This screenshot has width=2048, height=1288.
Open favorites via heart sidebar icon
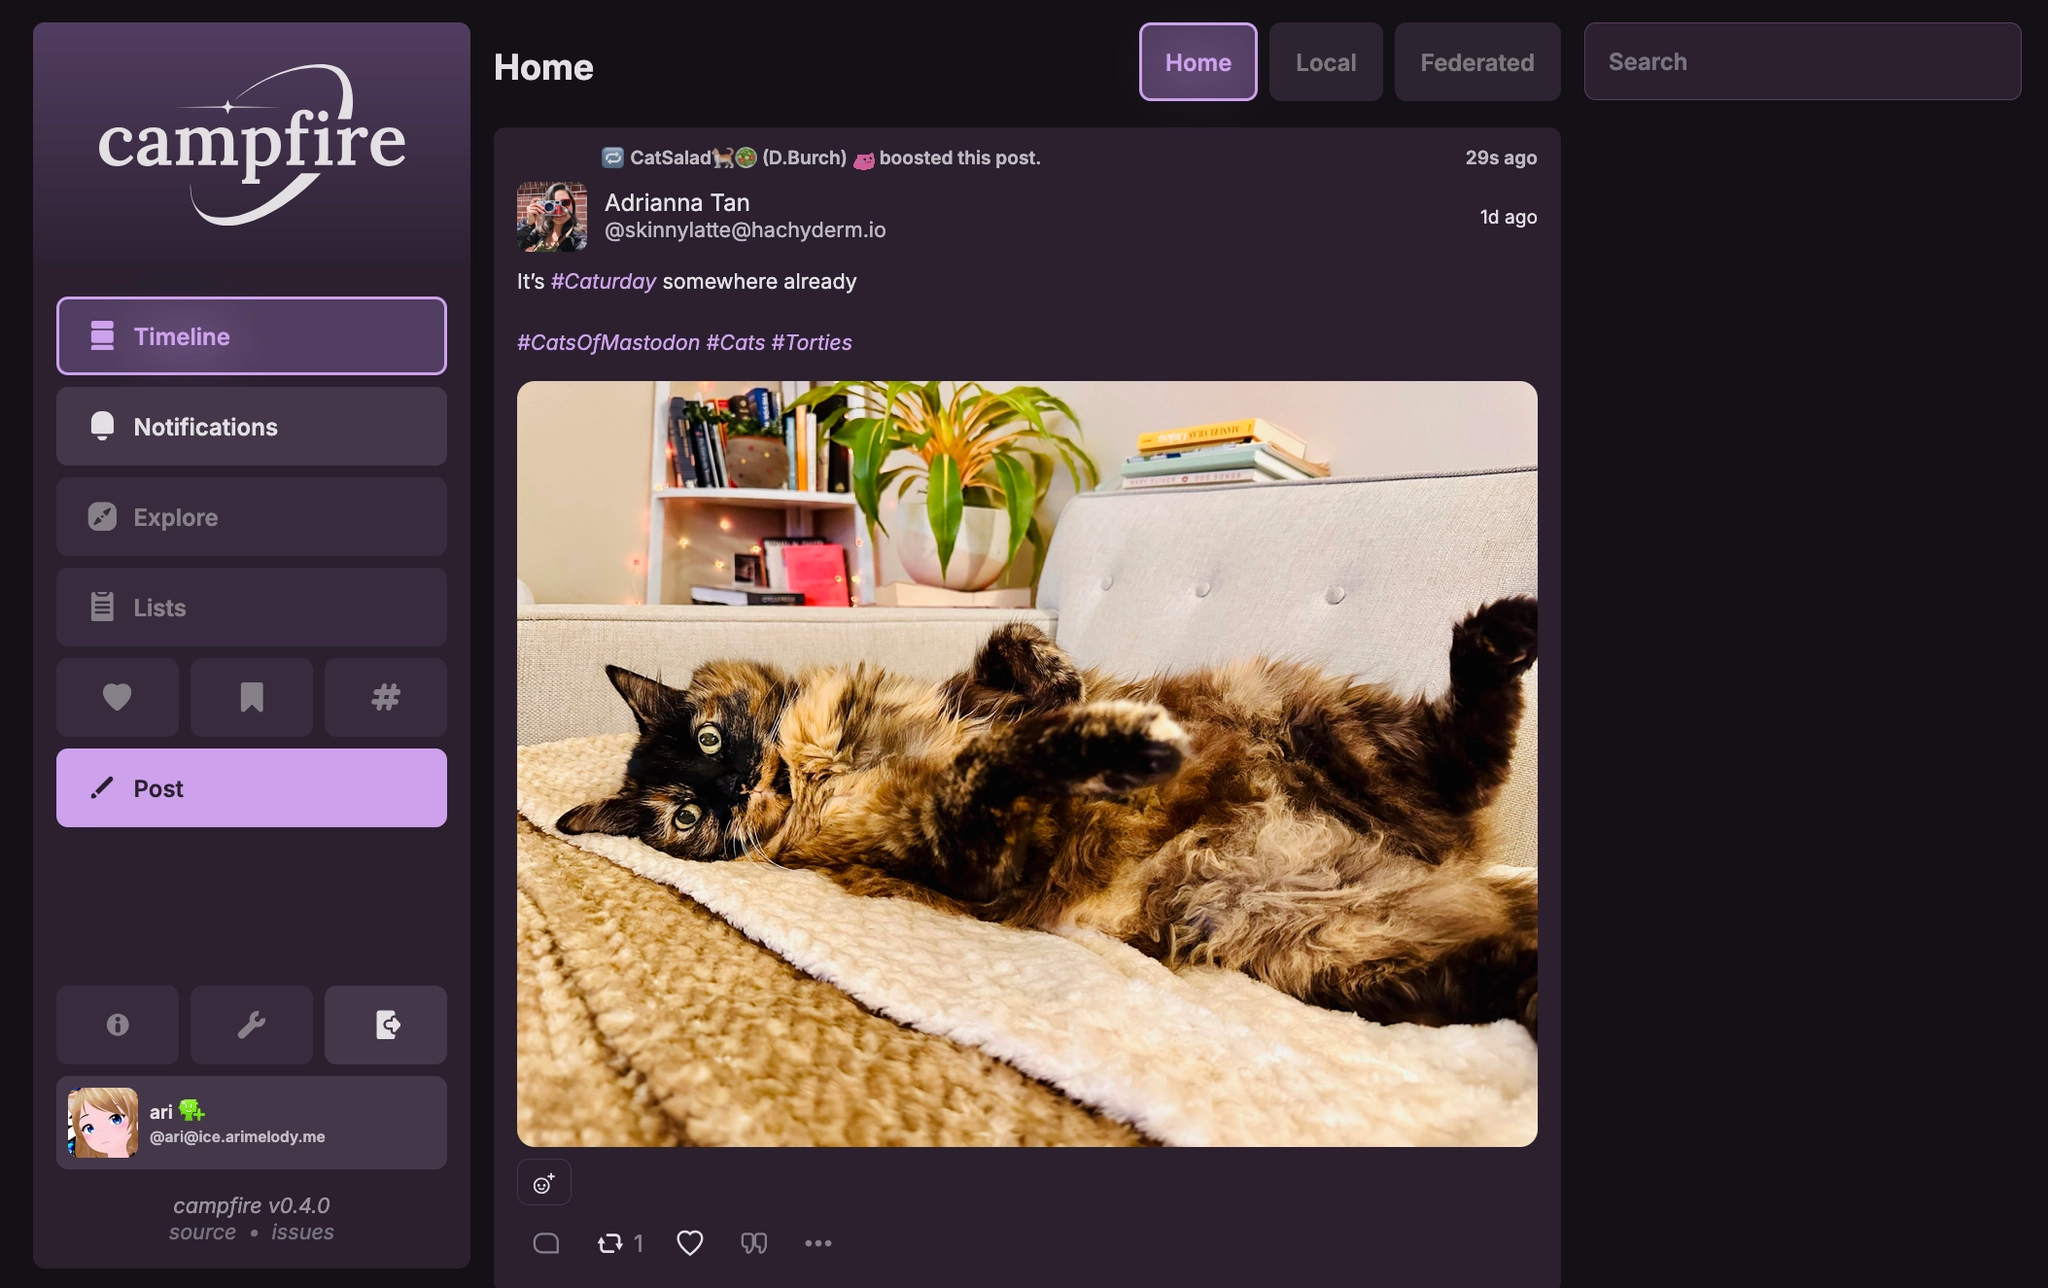117,697
